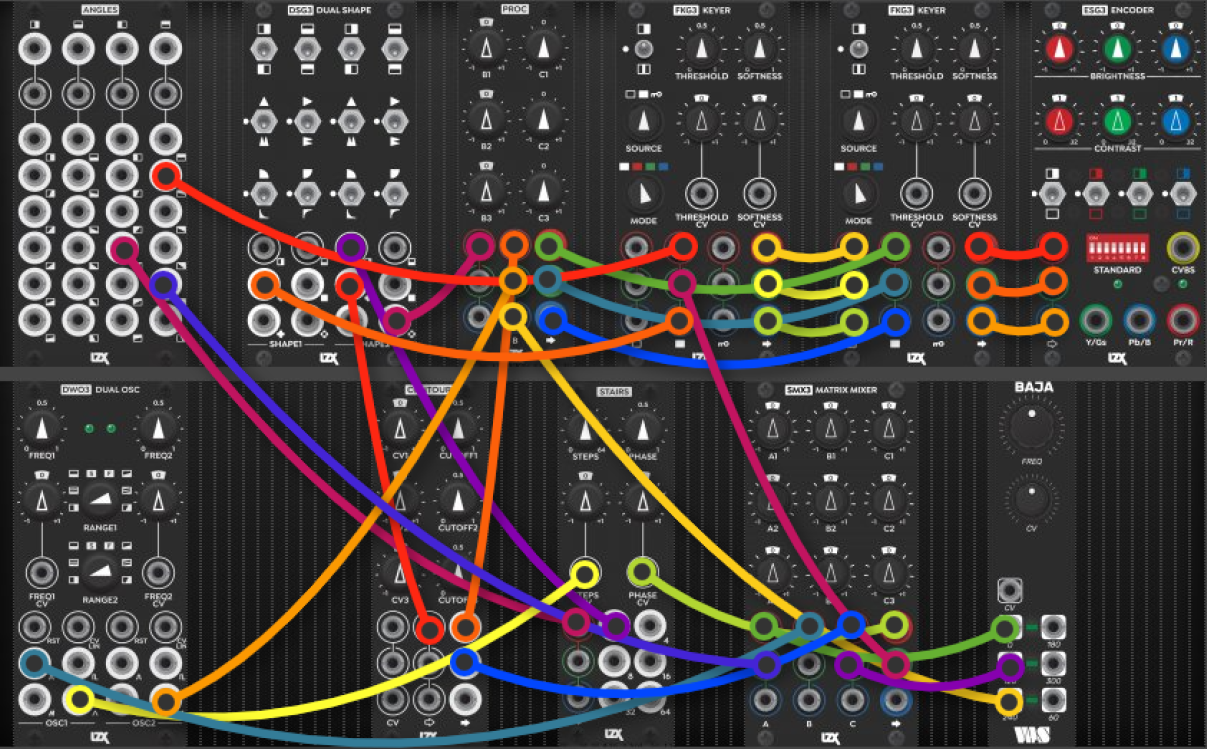Click the CV1 knob on Contour
Screen dimensions: 1207x749
tap(400, 429)
